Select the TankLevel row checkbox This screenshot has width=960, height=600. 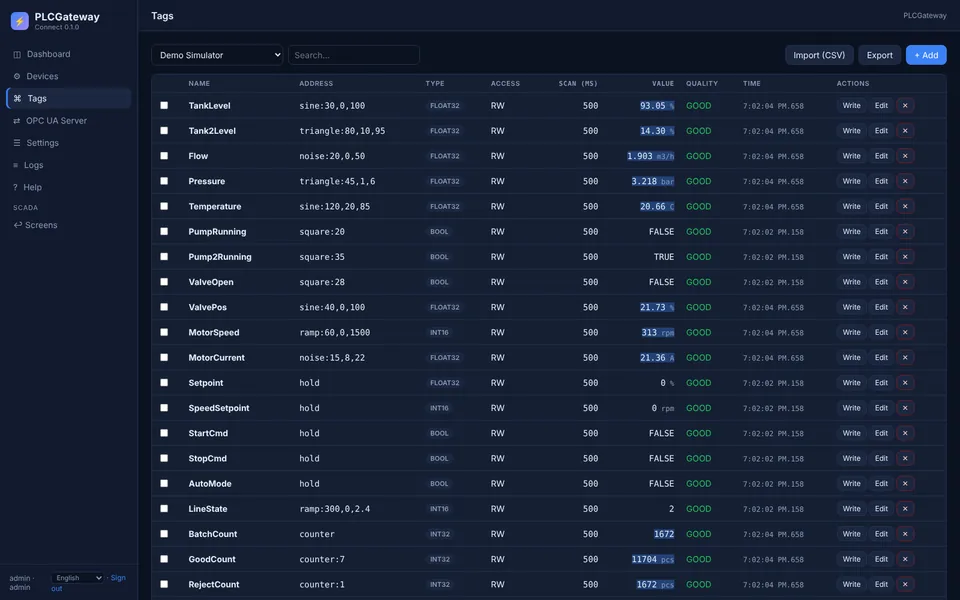[x=164, y=105]
